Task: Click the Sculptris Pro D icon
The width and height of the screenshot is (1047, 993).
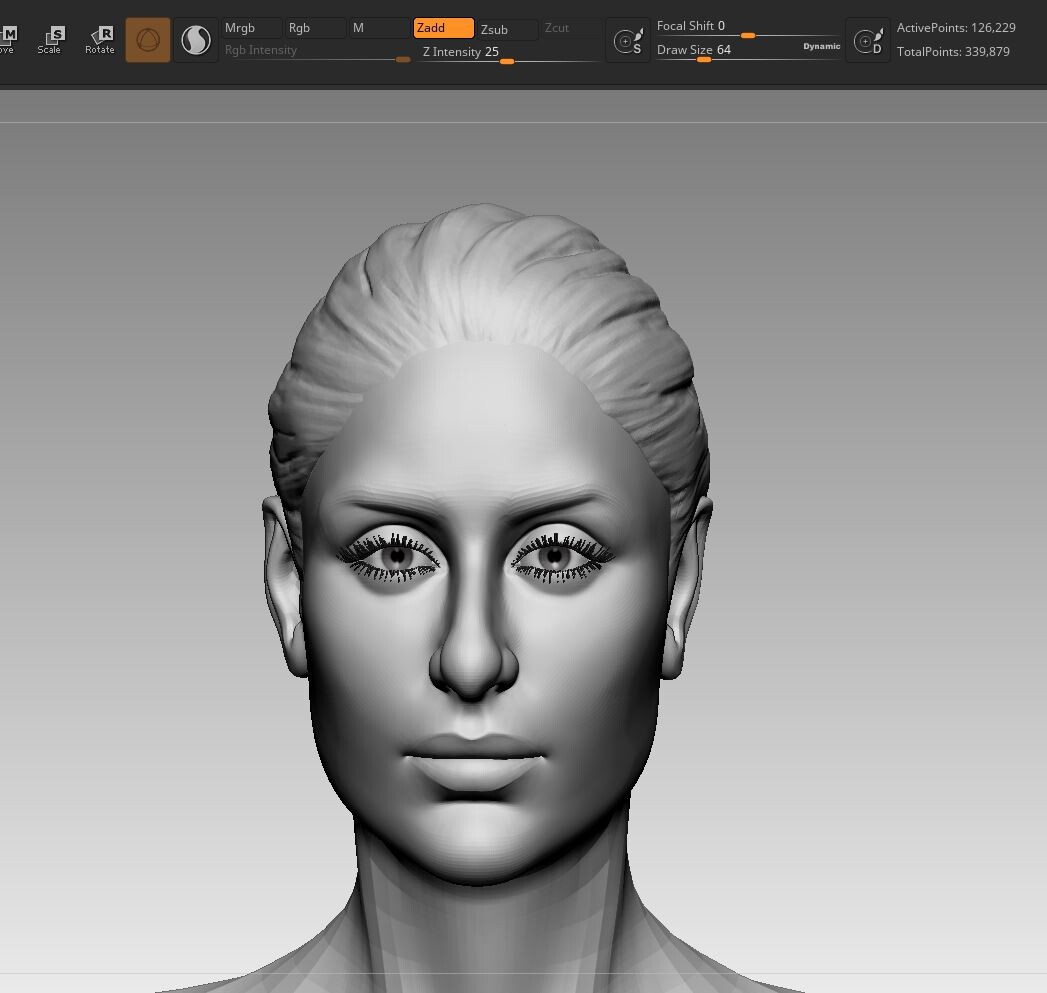Action: pyautogui.click(x=867, y=40)
